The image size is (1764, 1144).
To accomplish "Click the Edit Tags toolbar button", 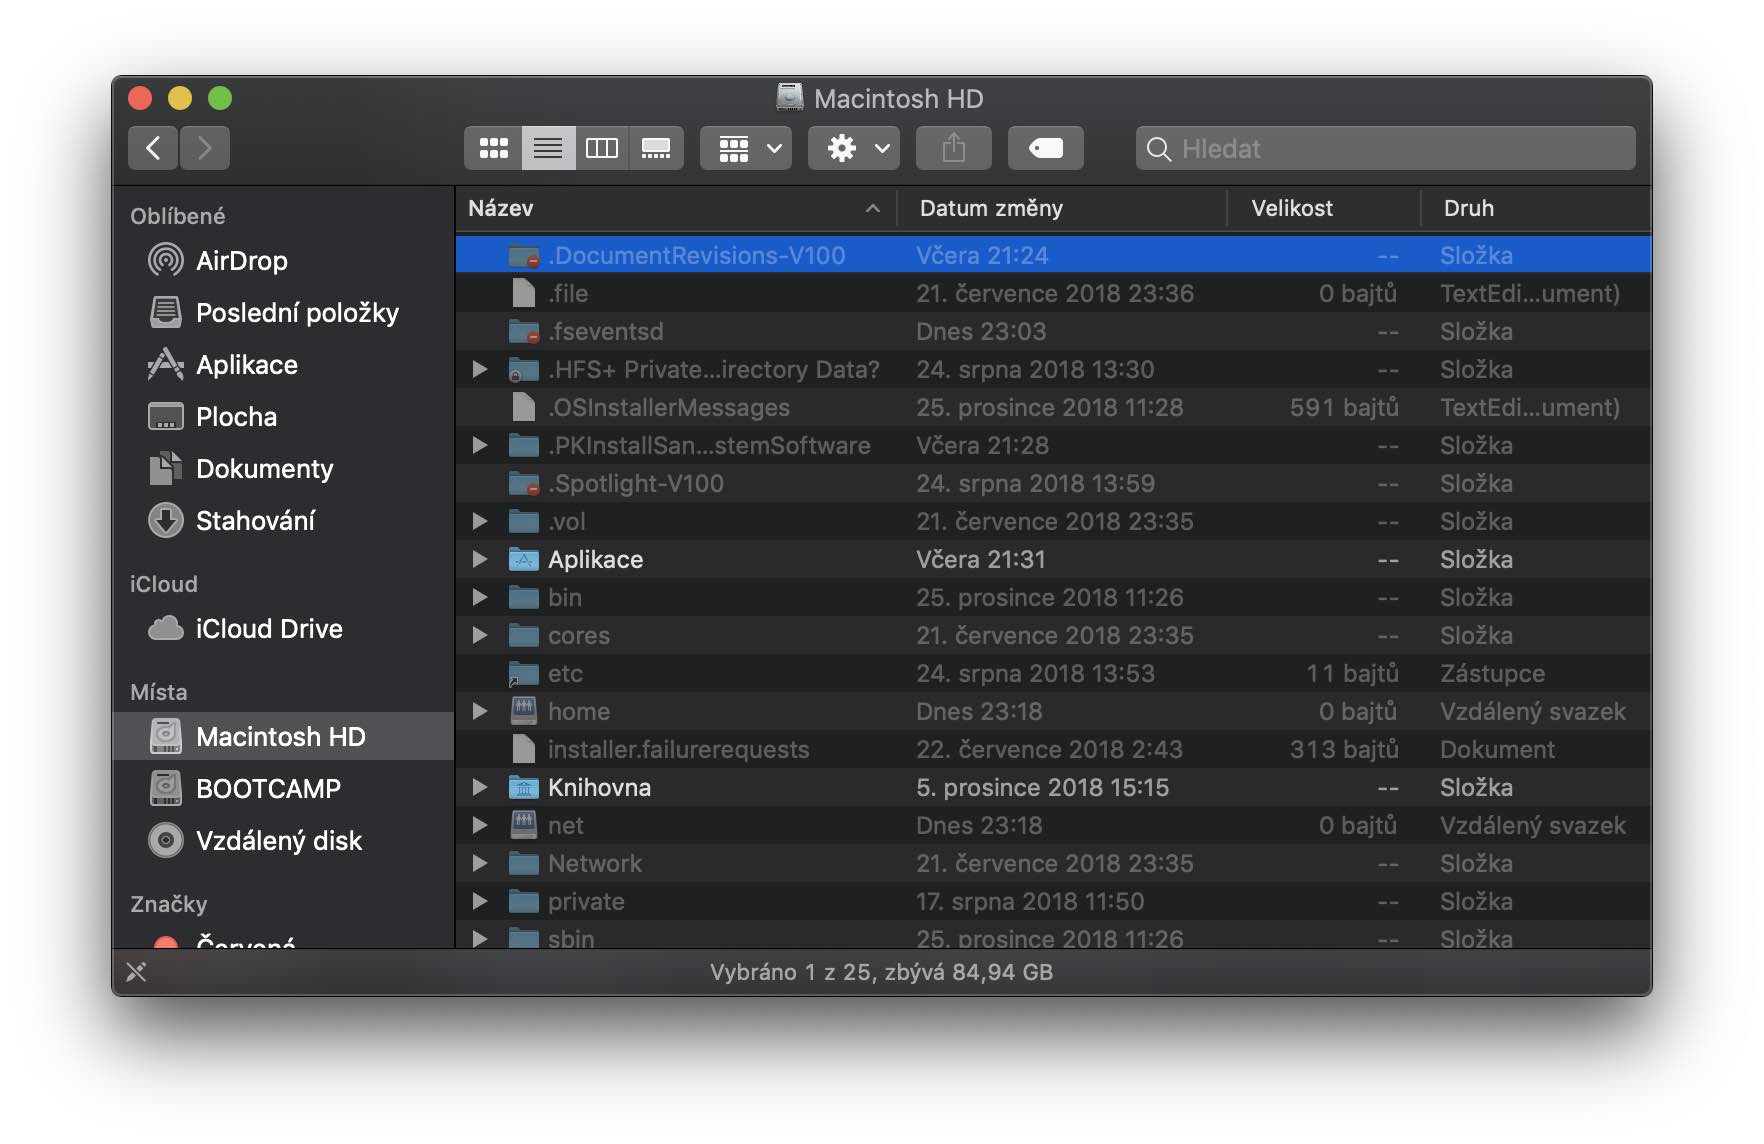I will [1046, 148].
